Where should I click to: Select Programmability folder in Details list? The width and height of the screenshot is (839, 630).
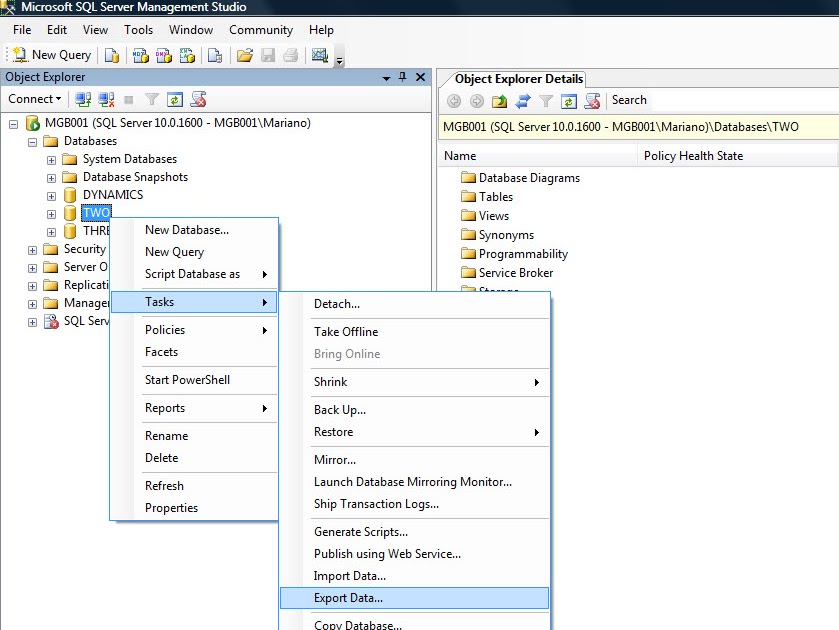514,254
